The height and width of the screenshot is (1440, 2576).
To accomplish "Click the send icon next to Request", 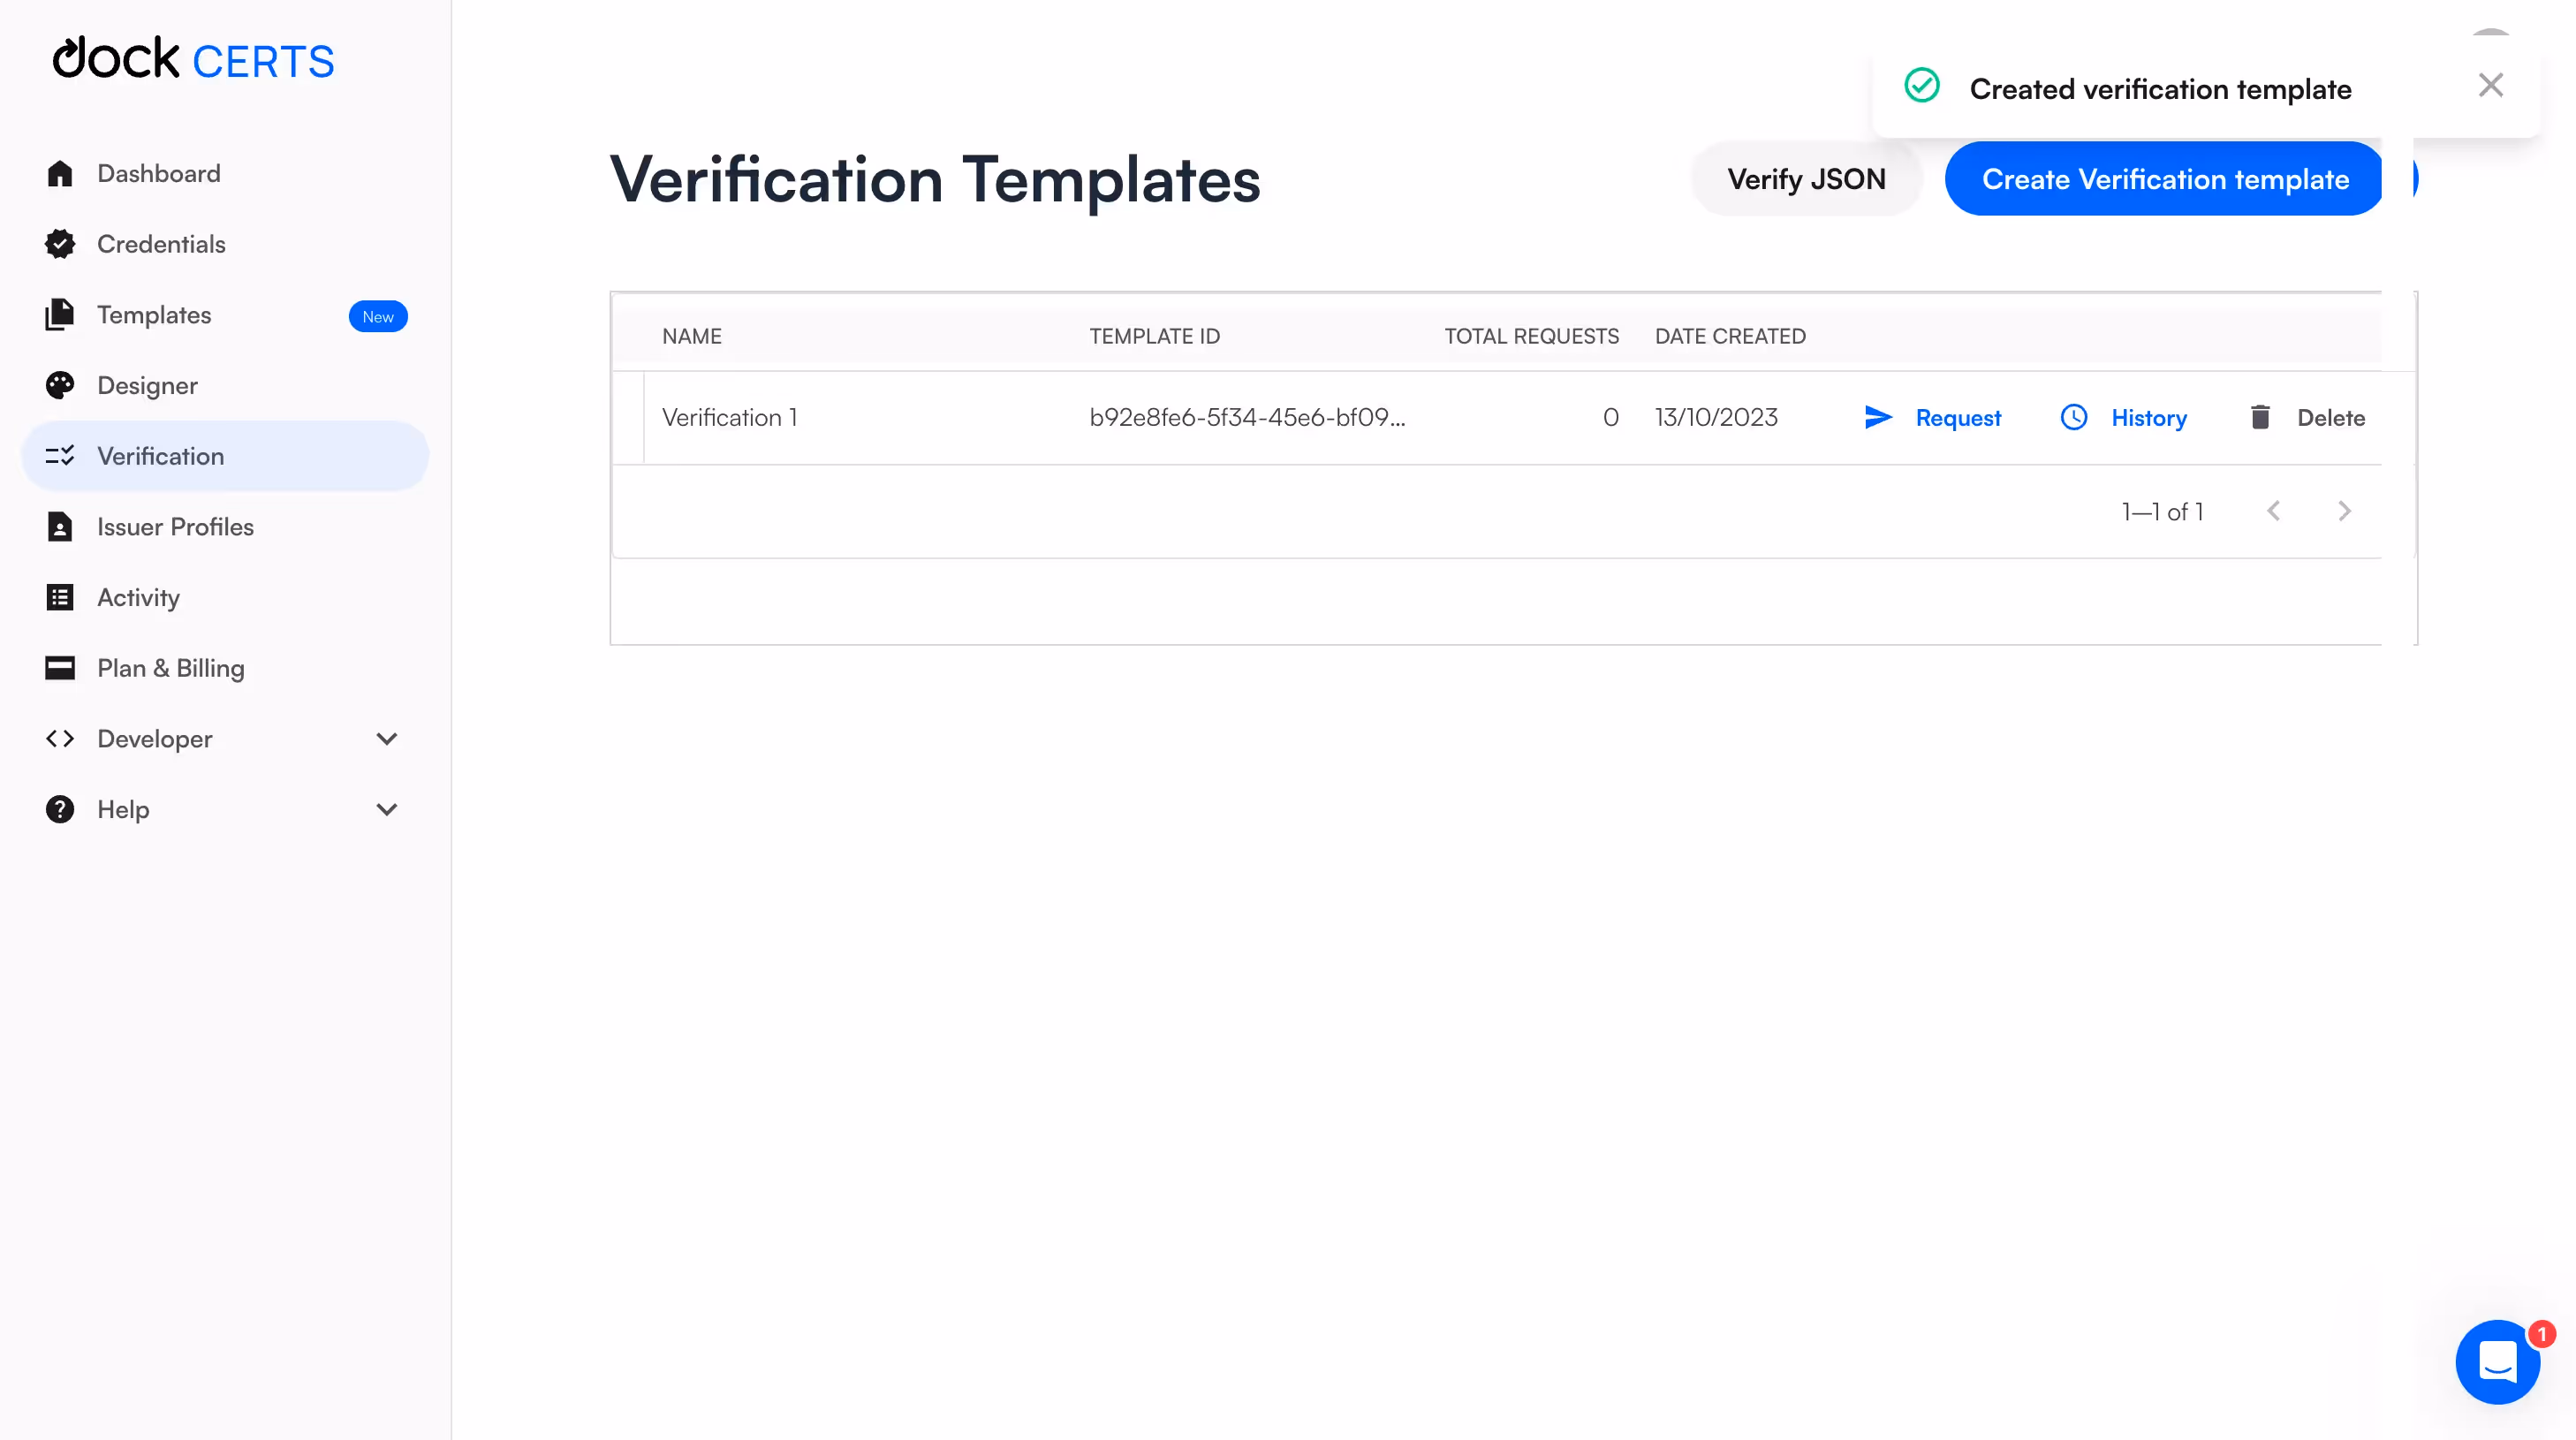I will tap(1877, 417).
